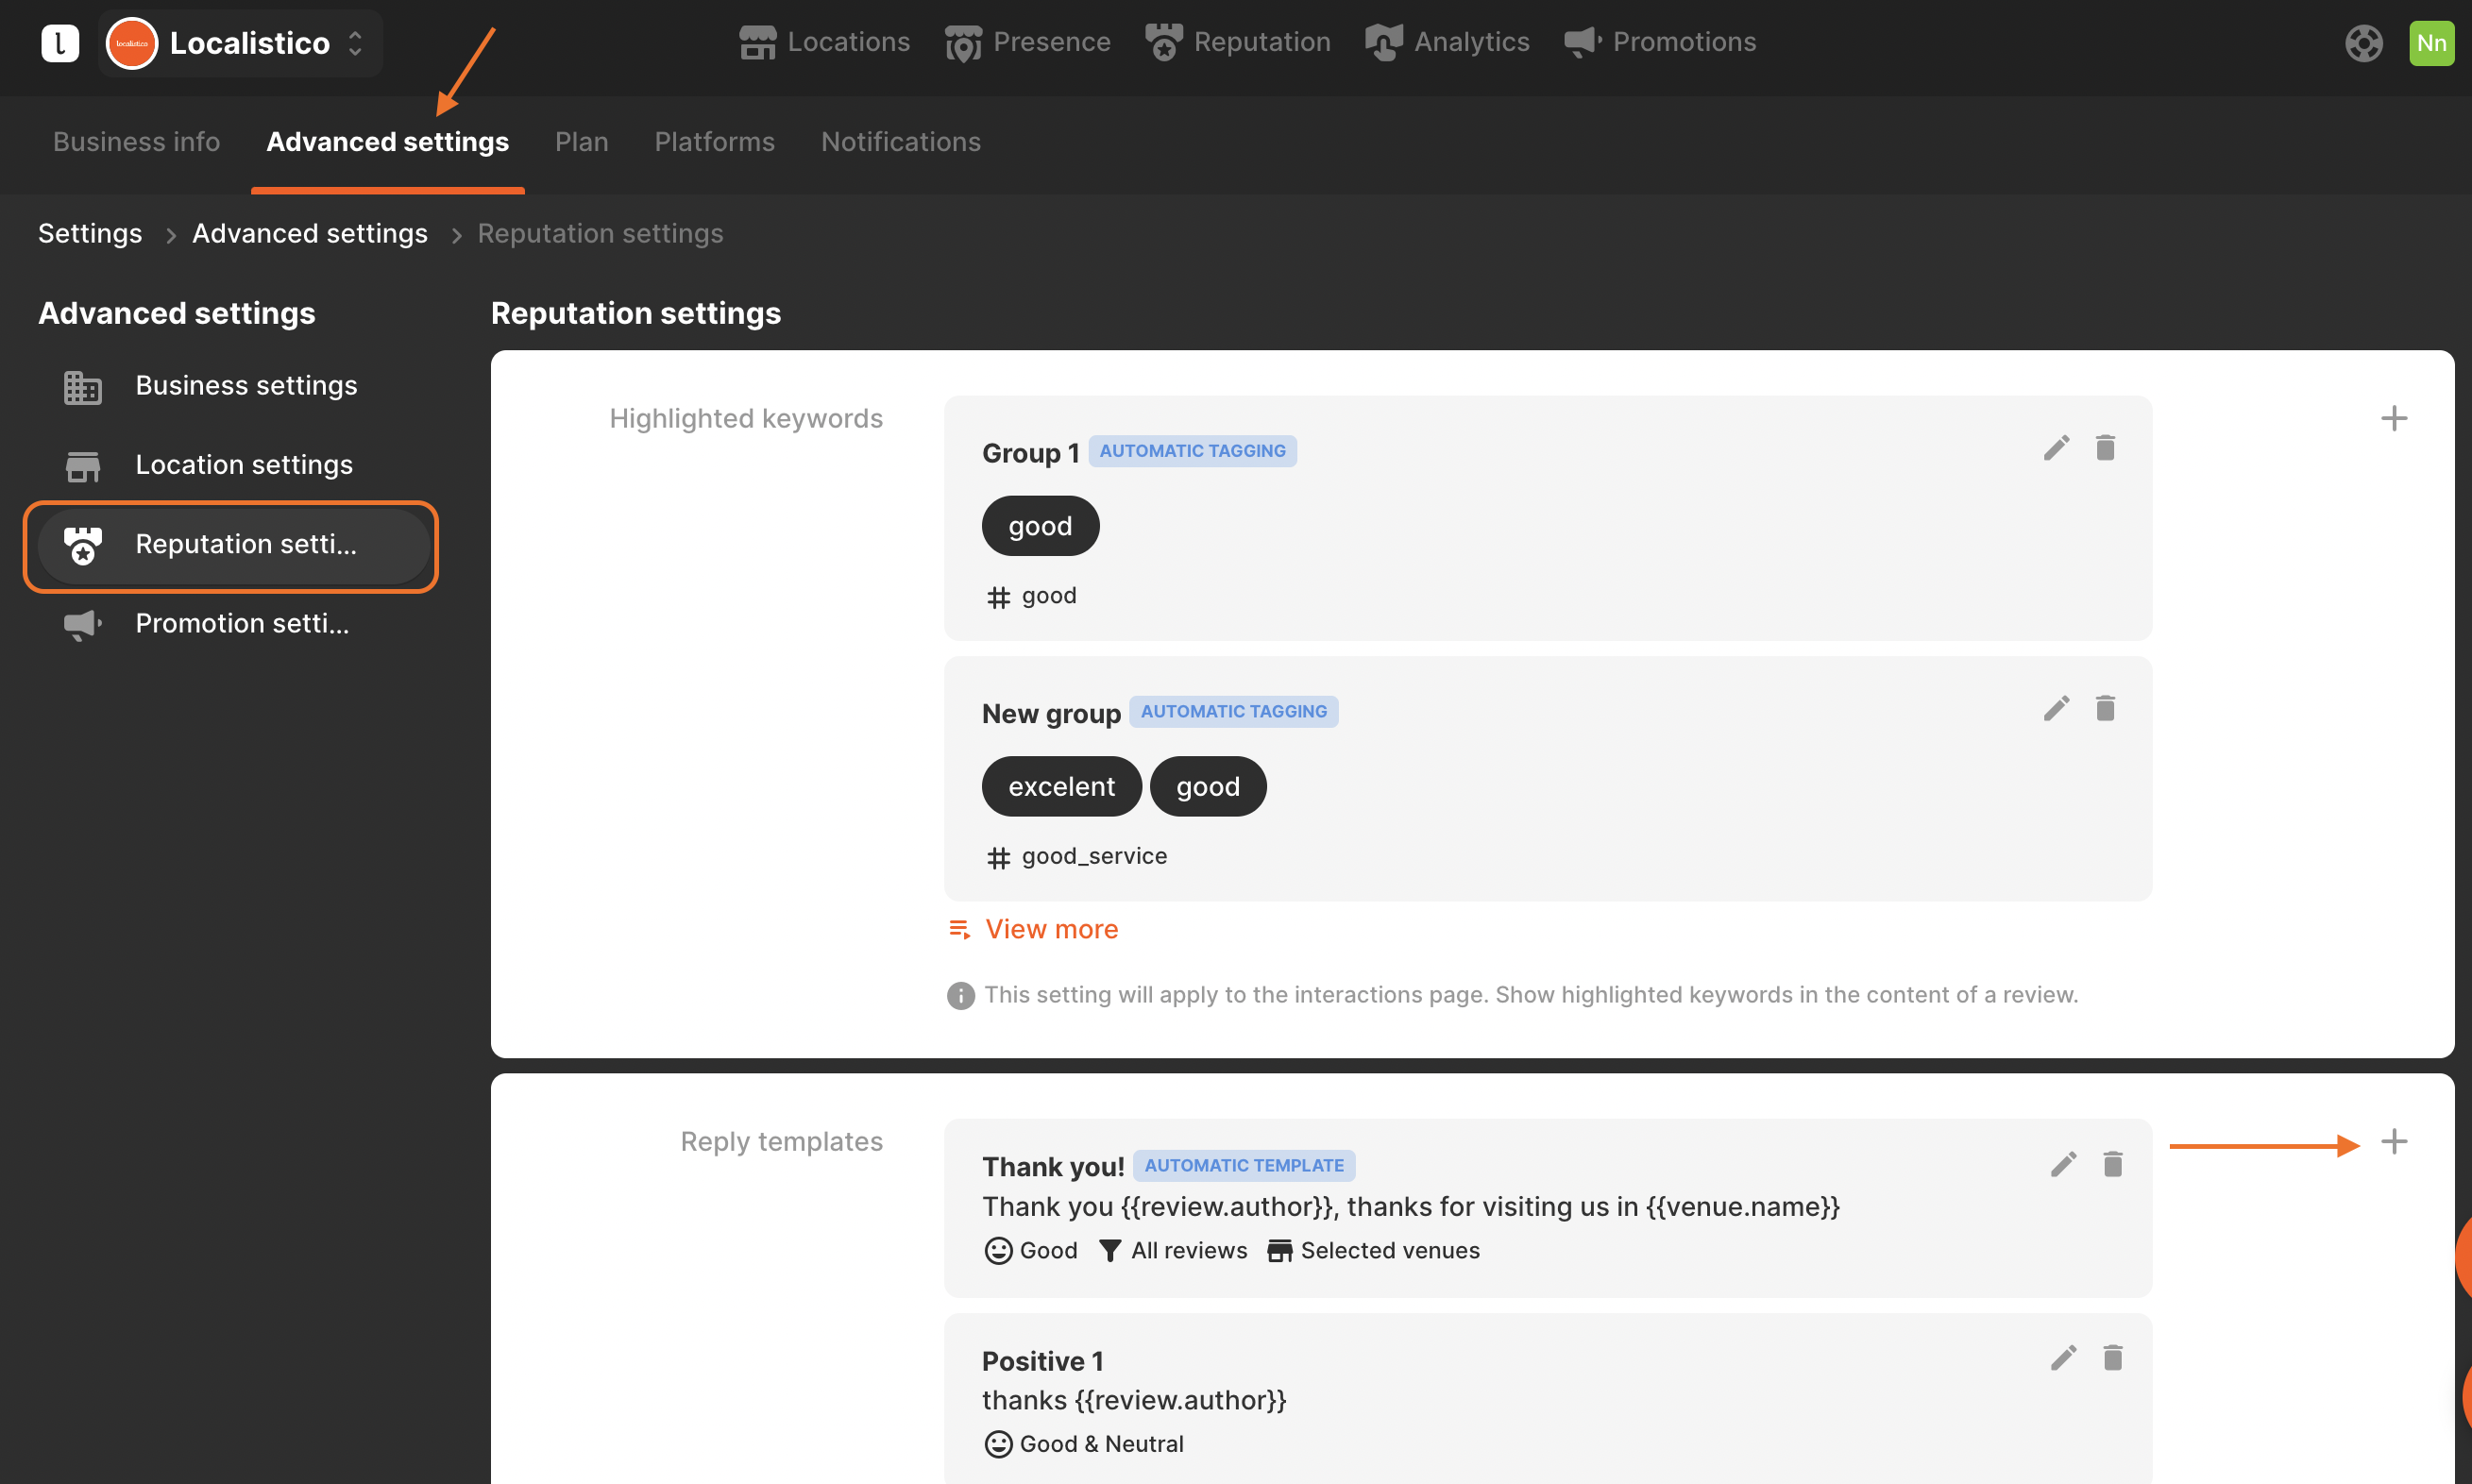
Task: Click the Good & Neutral sentiment label
Action: click(1084, 1445)
